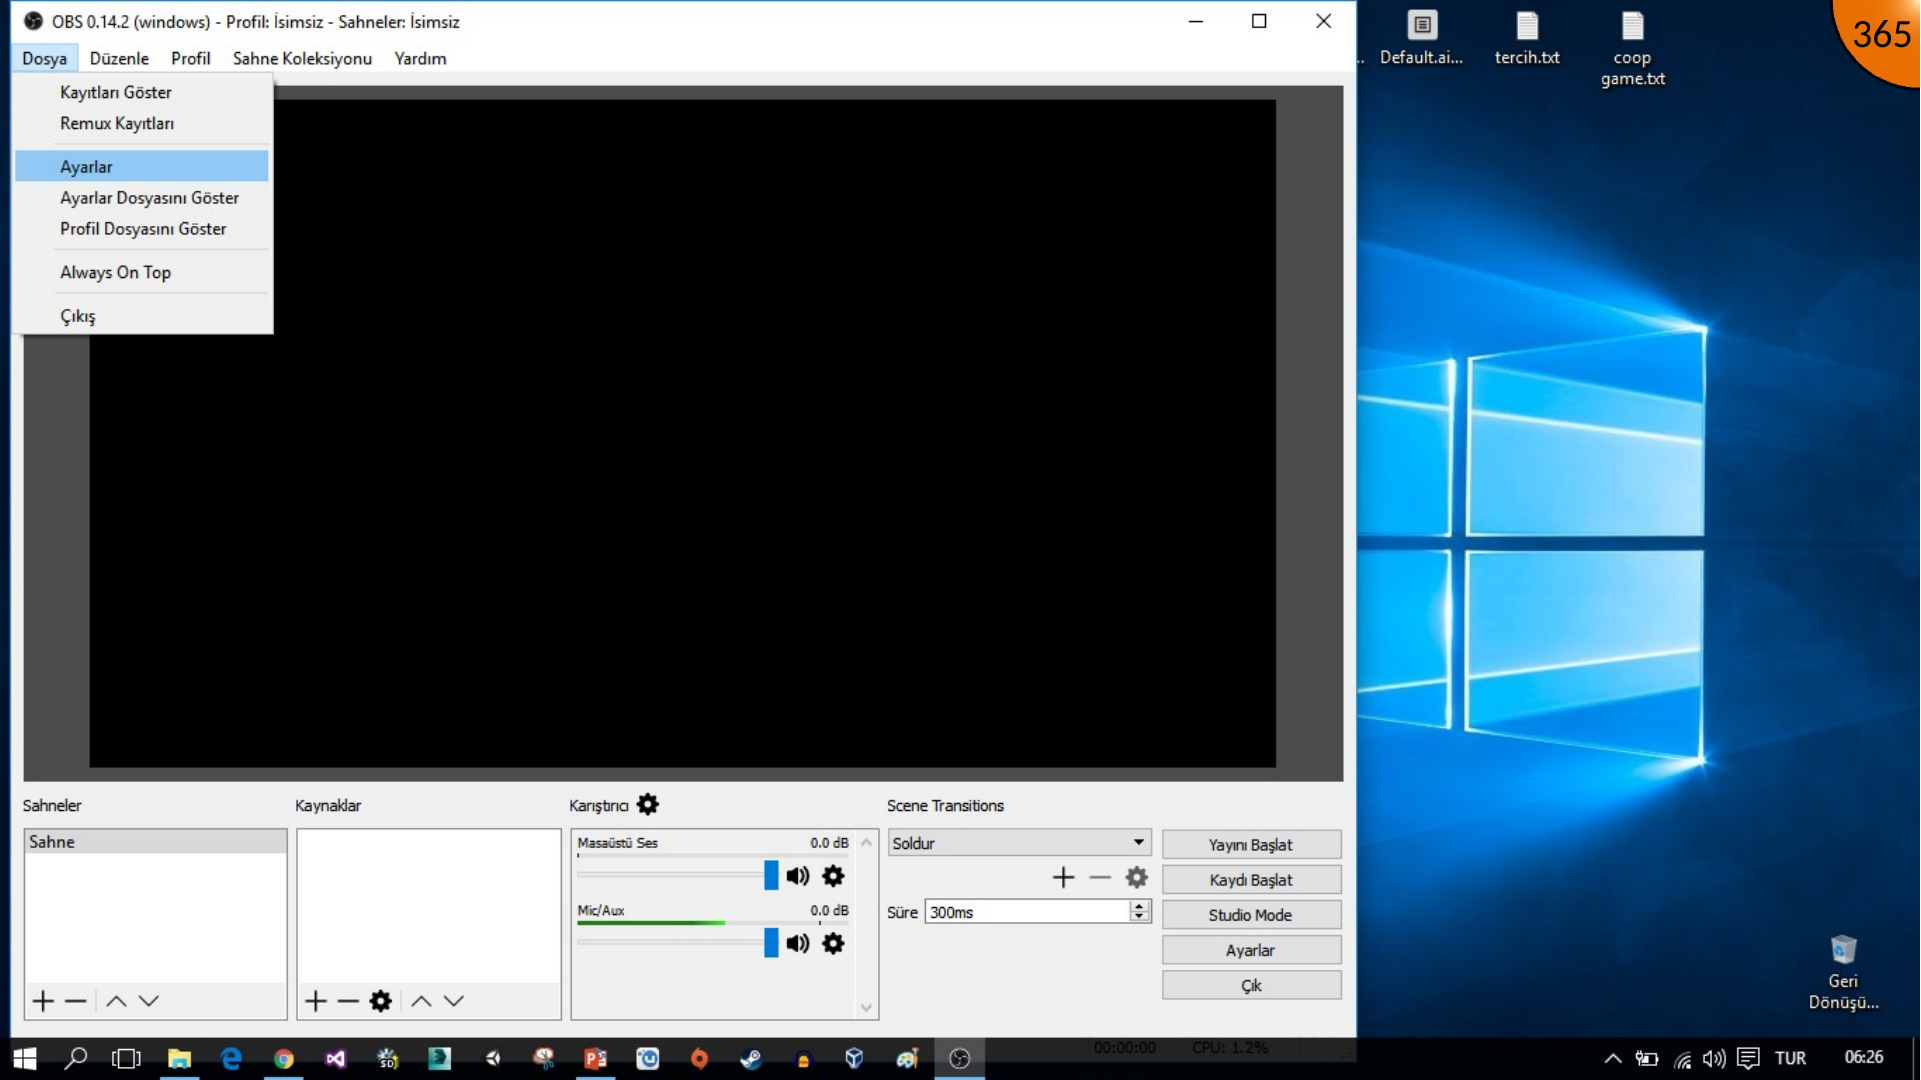Open Visual Studio from taskbar
Image resolution: width=1921 pixels, height=1080 pixels.
[335, 1058]
